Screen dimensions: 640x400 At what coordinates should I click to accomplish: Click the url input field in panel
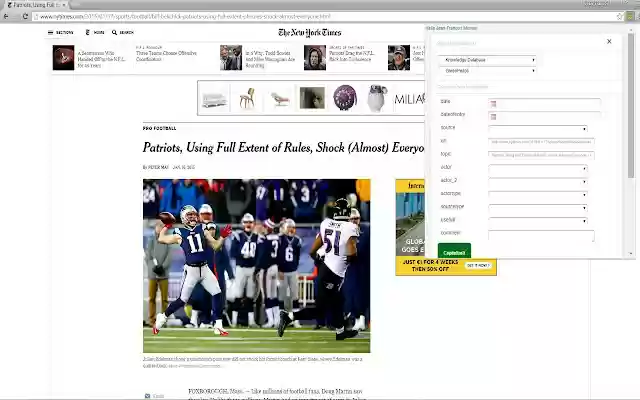tap(541, 142)
